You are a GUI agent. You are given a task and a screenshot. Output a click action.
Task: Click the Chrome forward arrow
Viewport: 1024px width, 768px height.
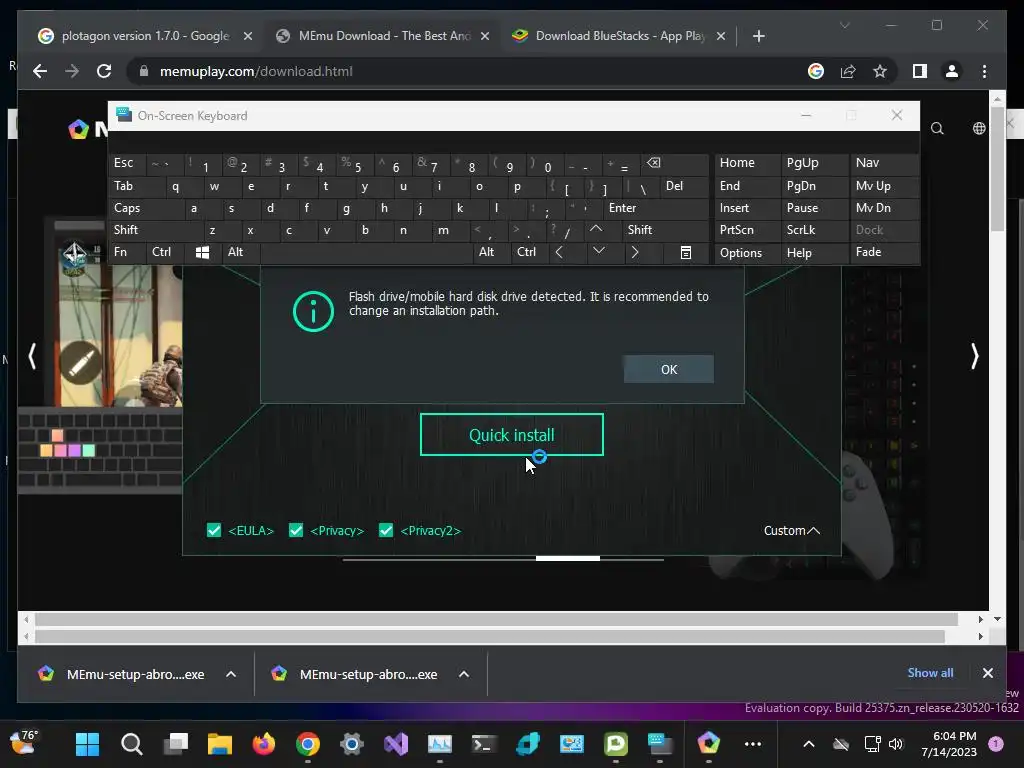(x=72, y=71)
